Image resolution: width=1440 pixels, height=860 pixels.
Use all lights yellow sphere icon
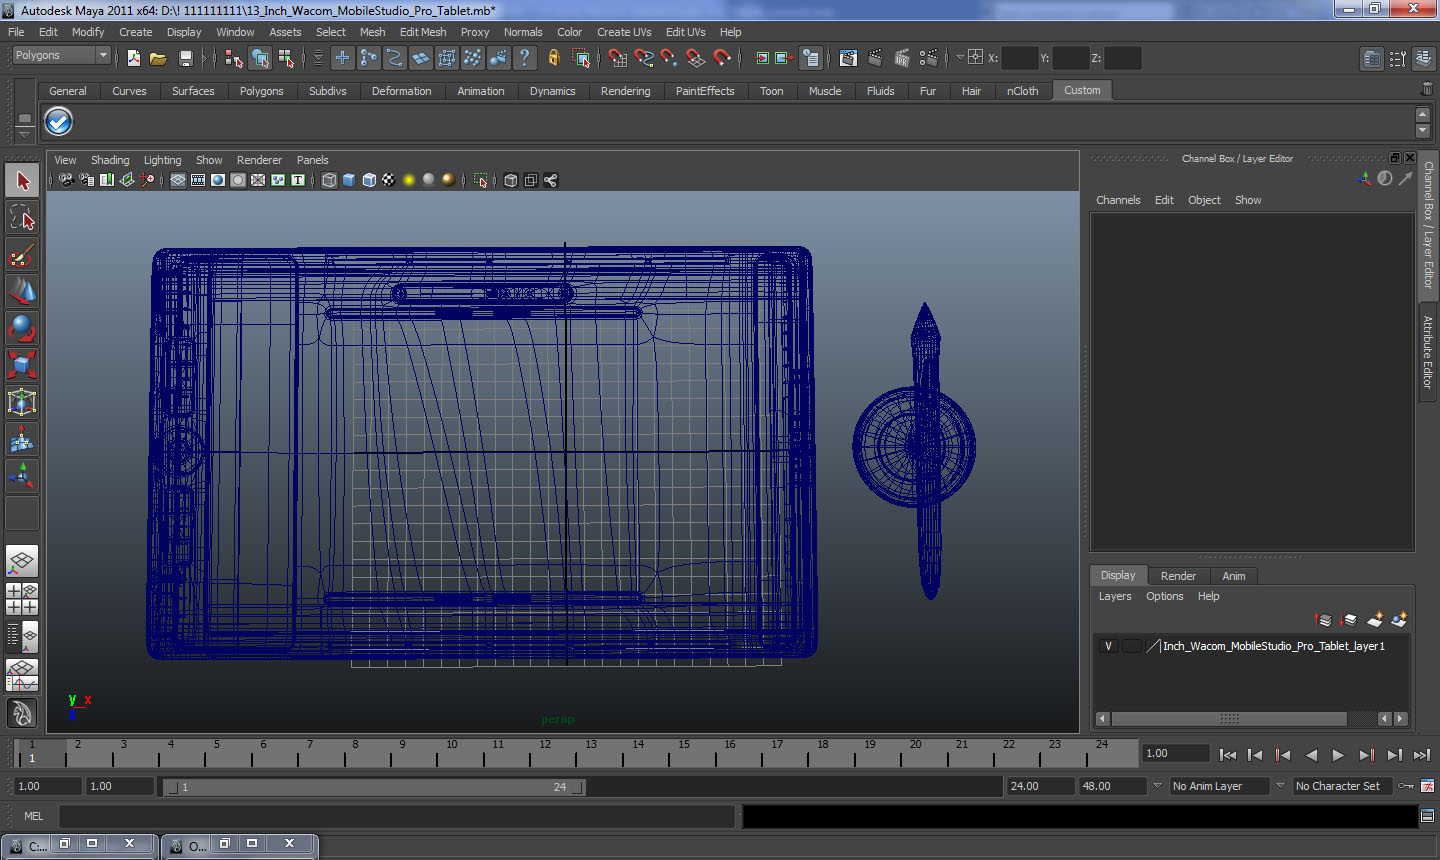click(409, 180)
